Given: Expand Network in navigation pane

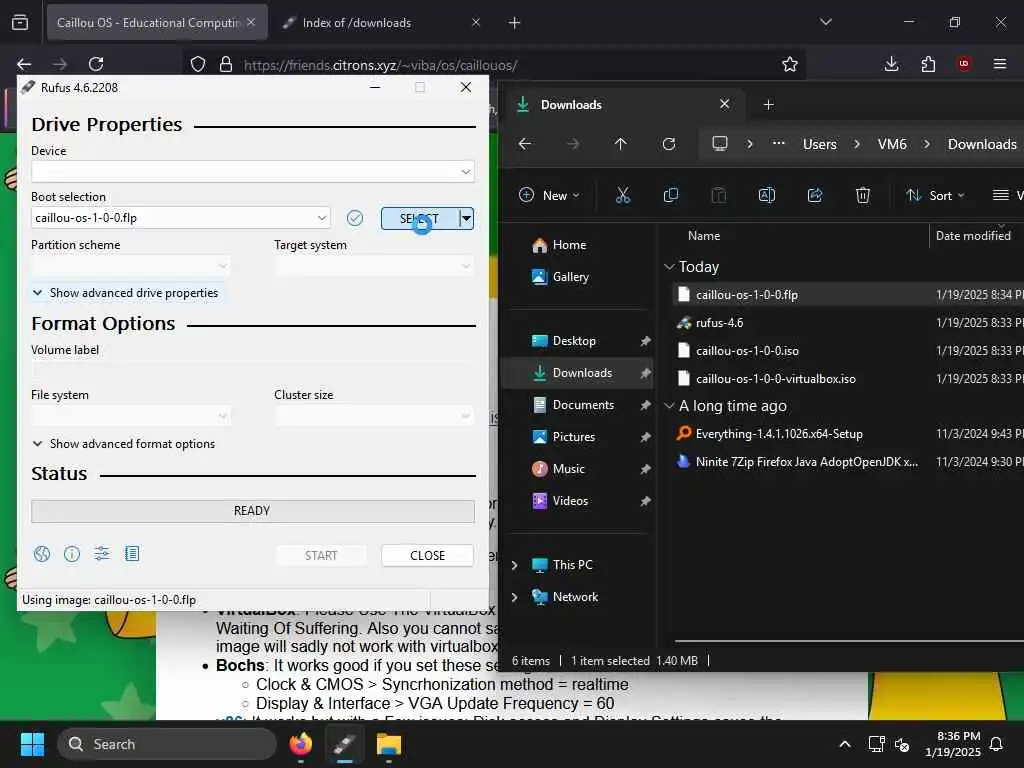Looking at the screenshot, I should [x=515, y=597].
